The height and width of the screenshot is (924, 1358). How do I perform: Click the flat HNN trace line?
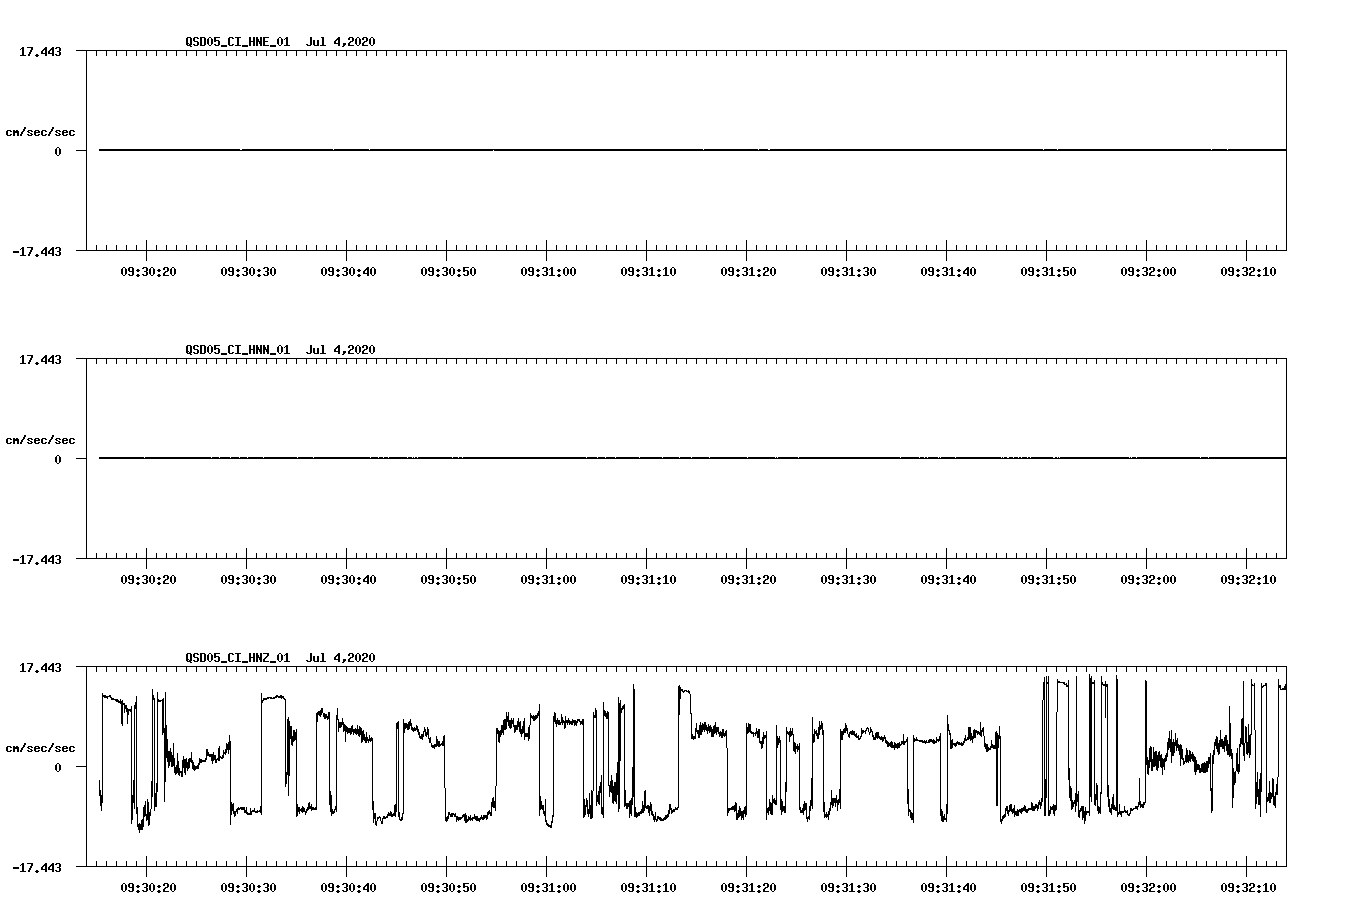click(692, 458)
